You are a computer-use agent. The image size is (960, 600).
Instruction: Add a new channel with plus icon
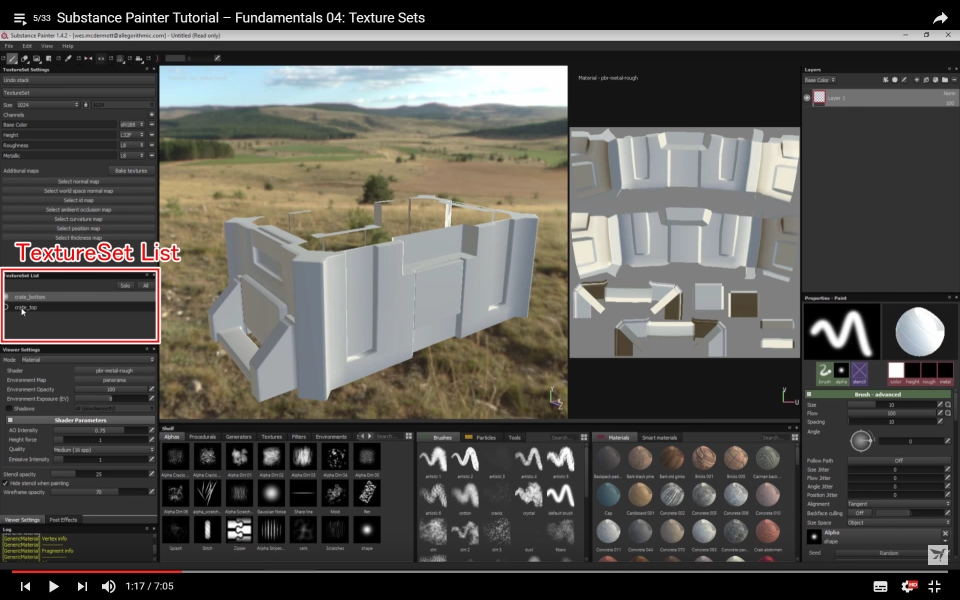152,114
